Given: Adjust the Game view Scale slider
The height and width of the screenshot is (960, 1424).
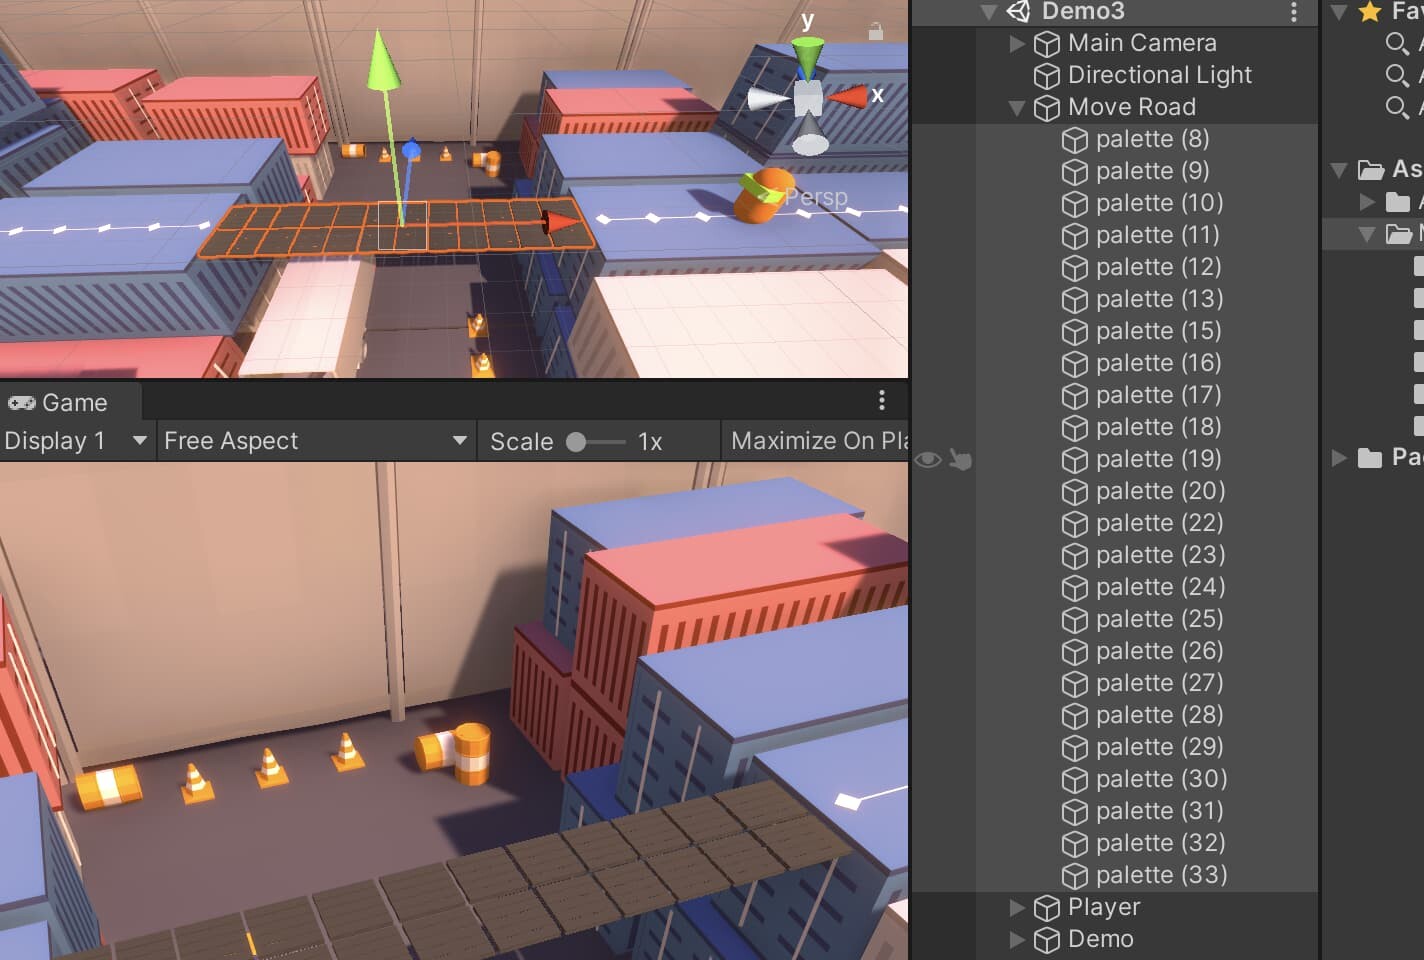Looking at the screenshot, I should 596,442.
